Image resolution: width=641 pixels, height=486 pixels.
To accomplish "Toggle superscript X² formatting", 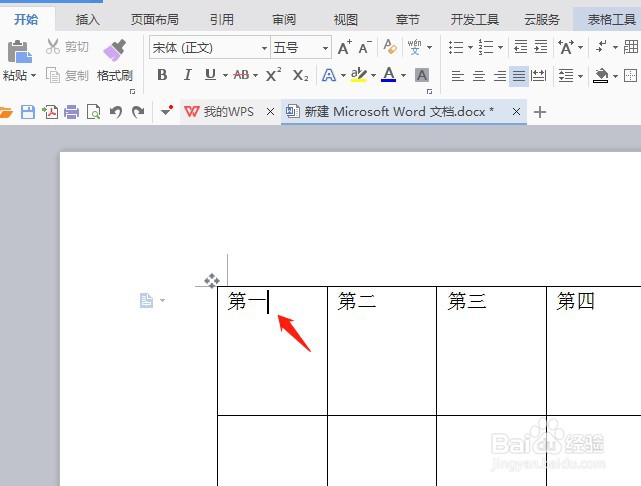I will tap(273, 74).
